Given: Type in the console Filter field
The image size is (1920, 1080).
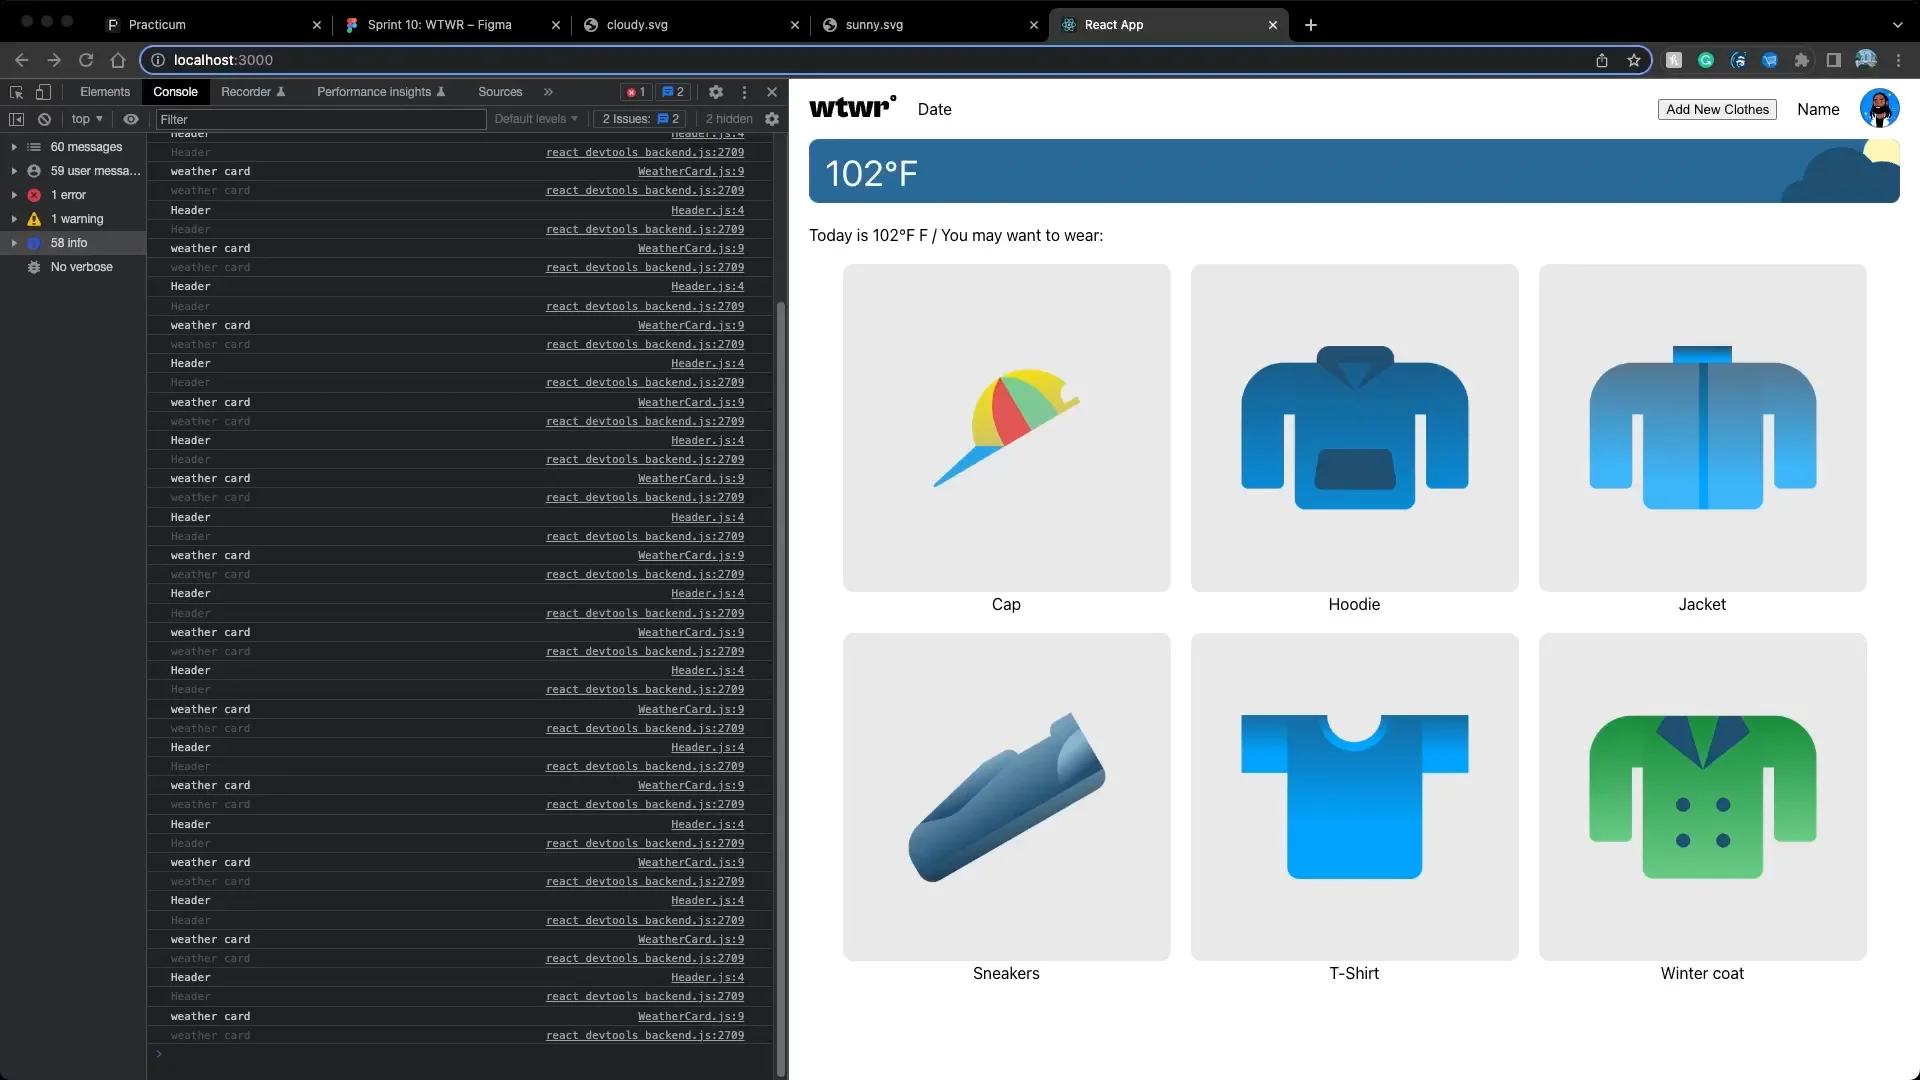Looking at the screenshot, I should tap(320, 119).
